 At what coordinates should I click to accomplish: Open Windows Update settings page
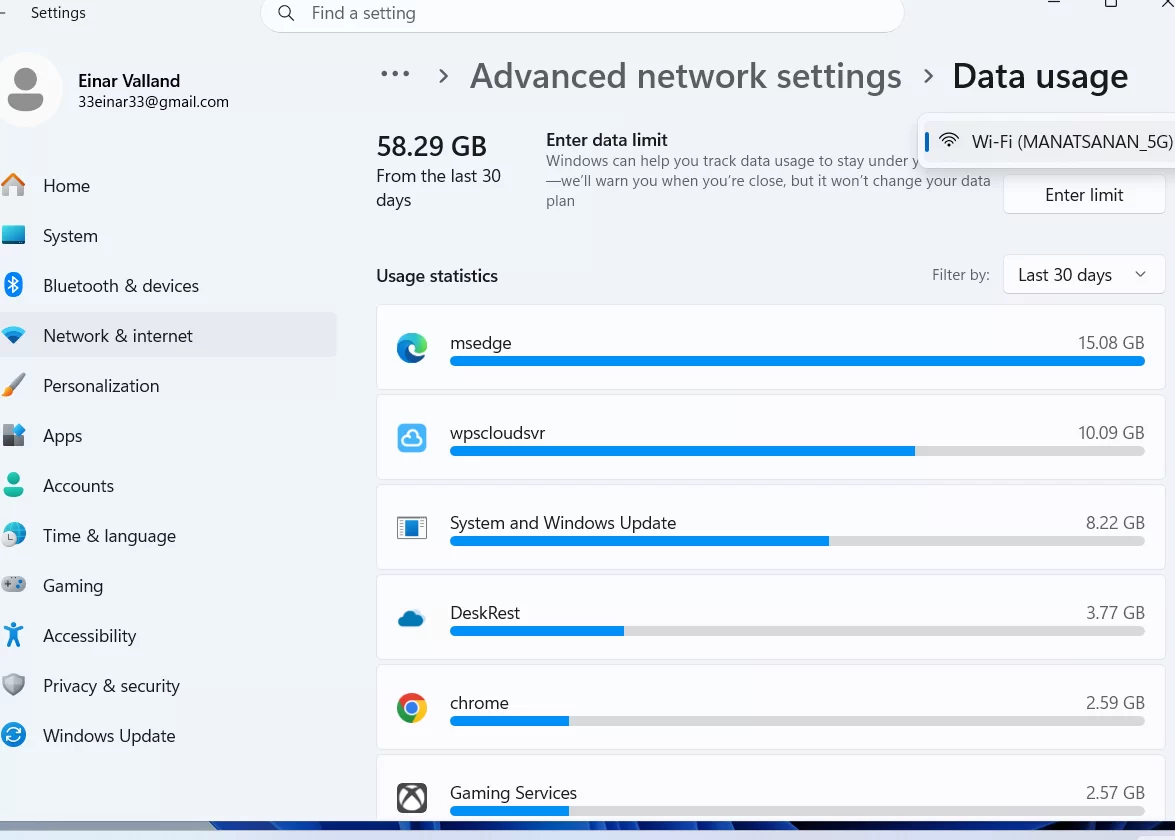coord(169,736)
